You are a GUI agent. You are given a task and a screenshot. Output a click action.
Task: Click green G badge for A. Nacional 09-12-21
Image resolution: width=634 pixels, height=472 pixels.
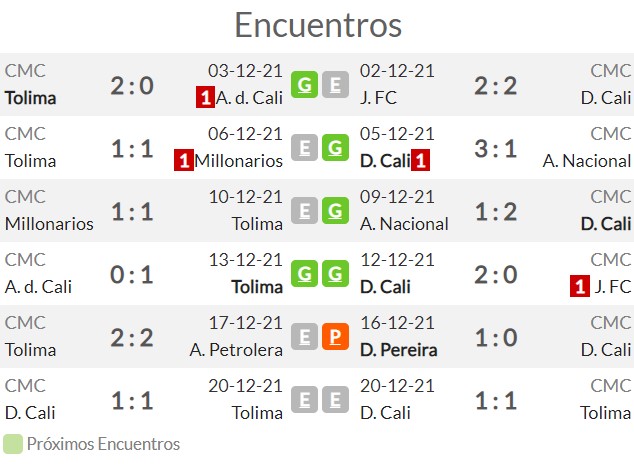pyautogui.click(x=335, y=211)
